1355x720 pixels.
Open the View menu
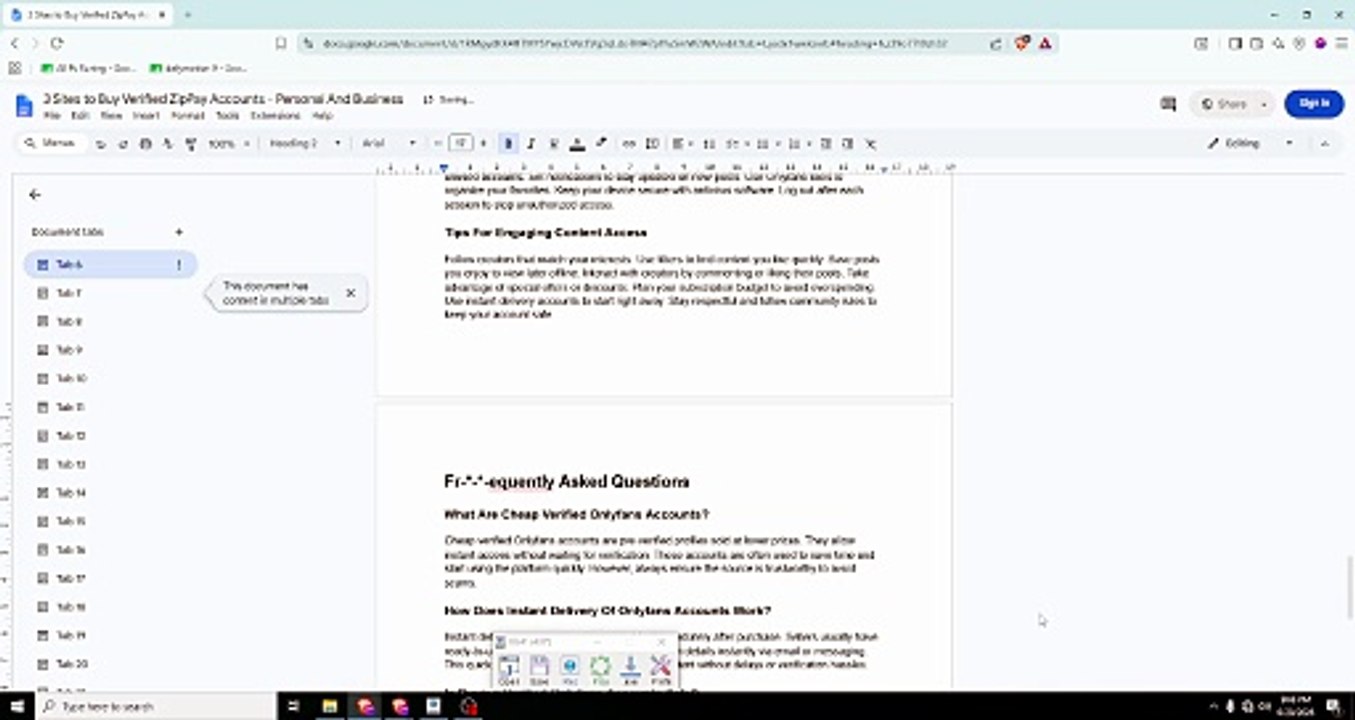click(x=111, y=116)
